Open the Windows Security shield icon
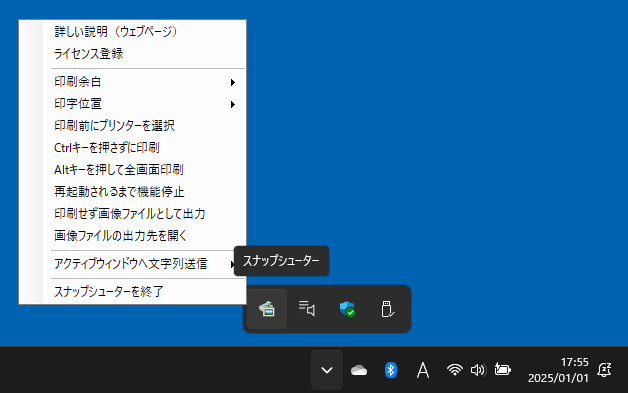This screenshot has width=628, height=393. [x=347, y=309]
